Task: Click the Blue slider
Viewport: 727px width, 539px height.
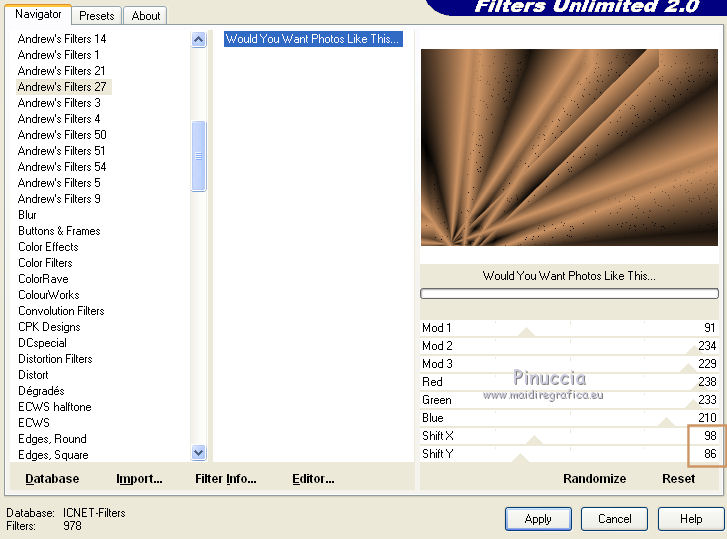Action: tap(569, 418)
